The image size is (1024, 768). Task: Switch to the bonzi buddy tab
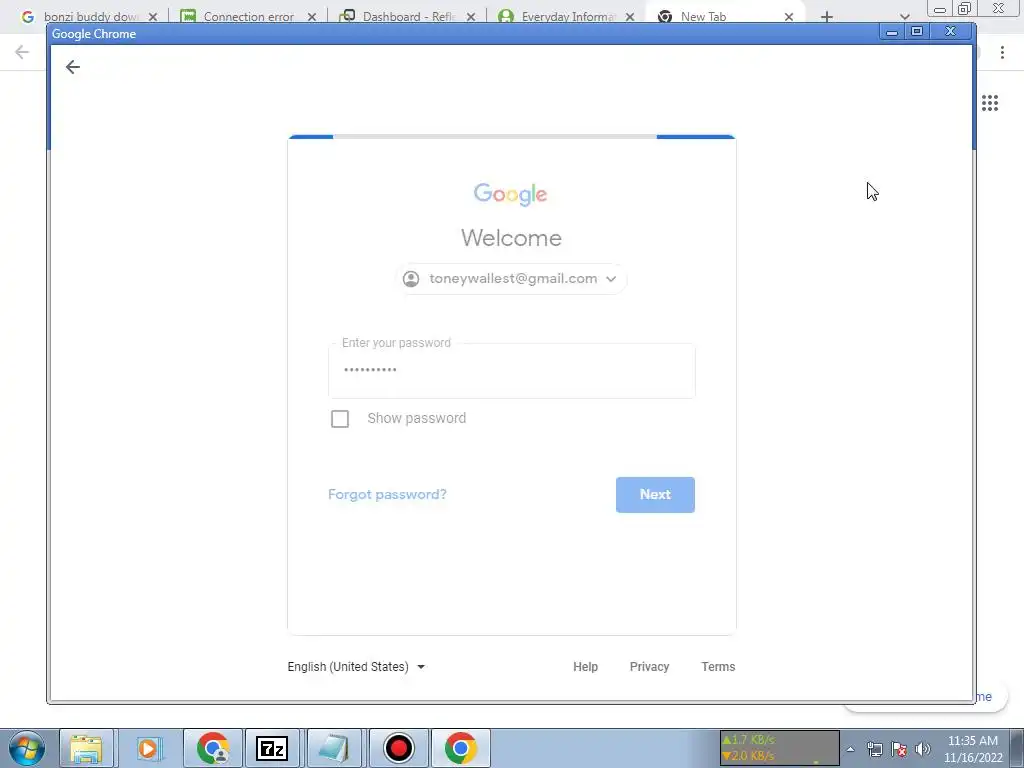[90, 16]
